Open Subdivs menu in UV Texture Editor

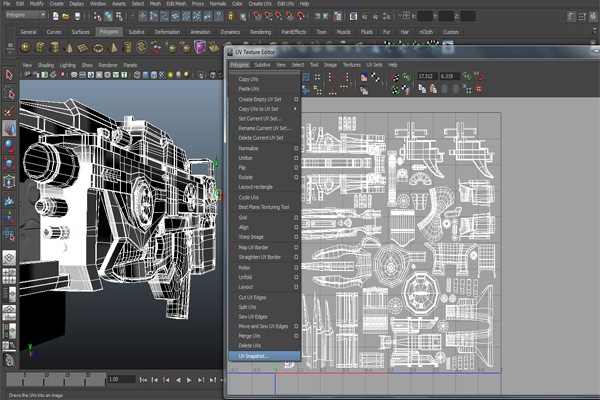[262, 65]
